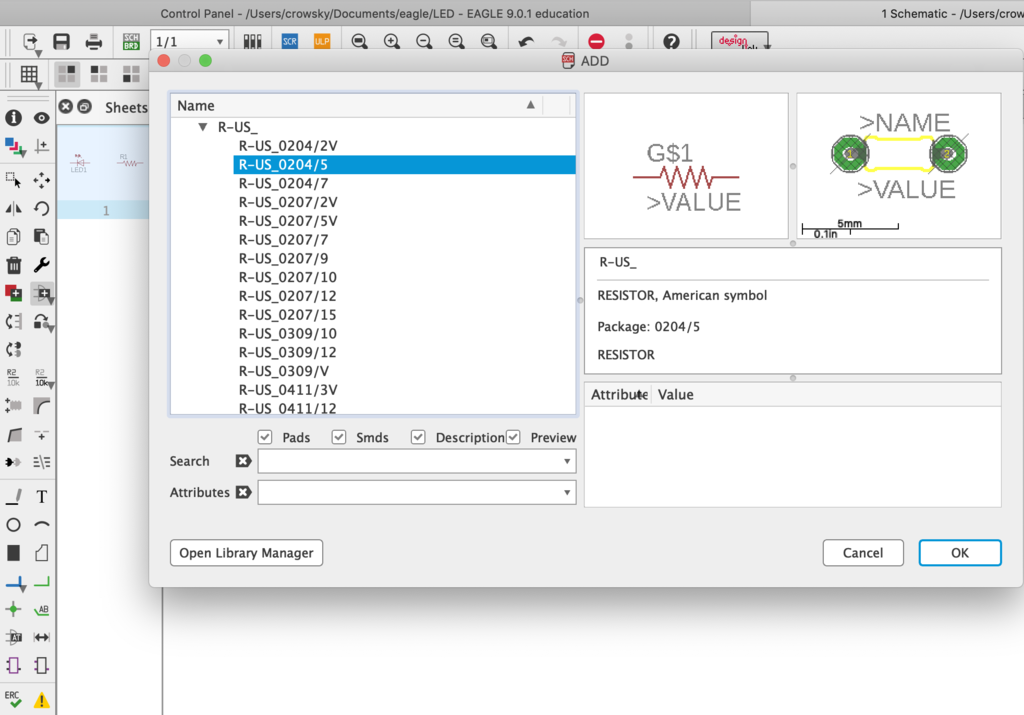This screenshot has width=1024, height=715.
Task: Open the sheet selector 1/1 dropdown
Action: tap(189, 42)
